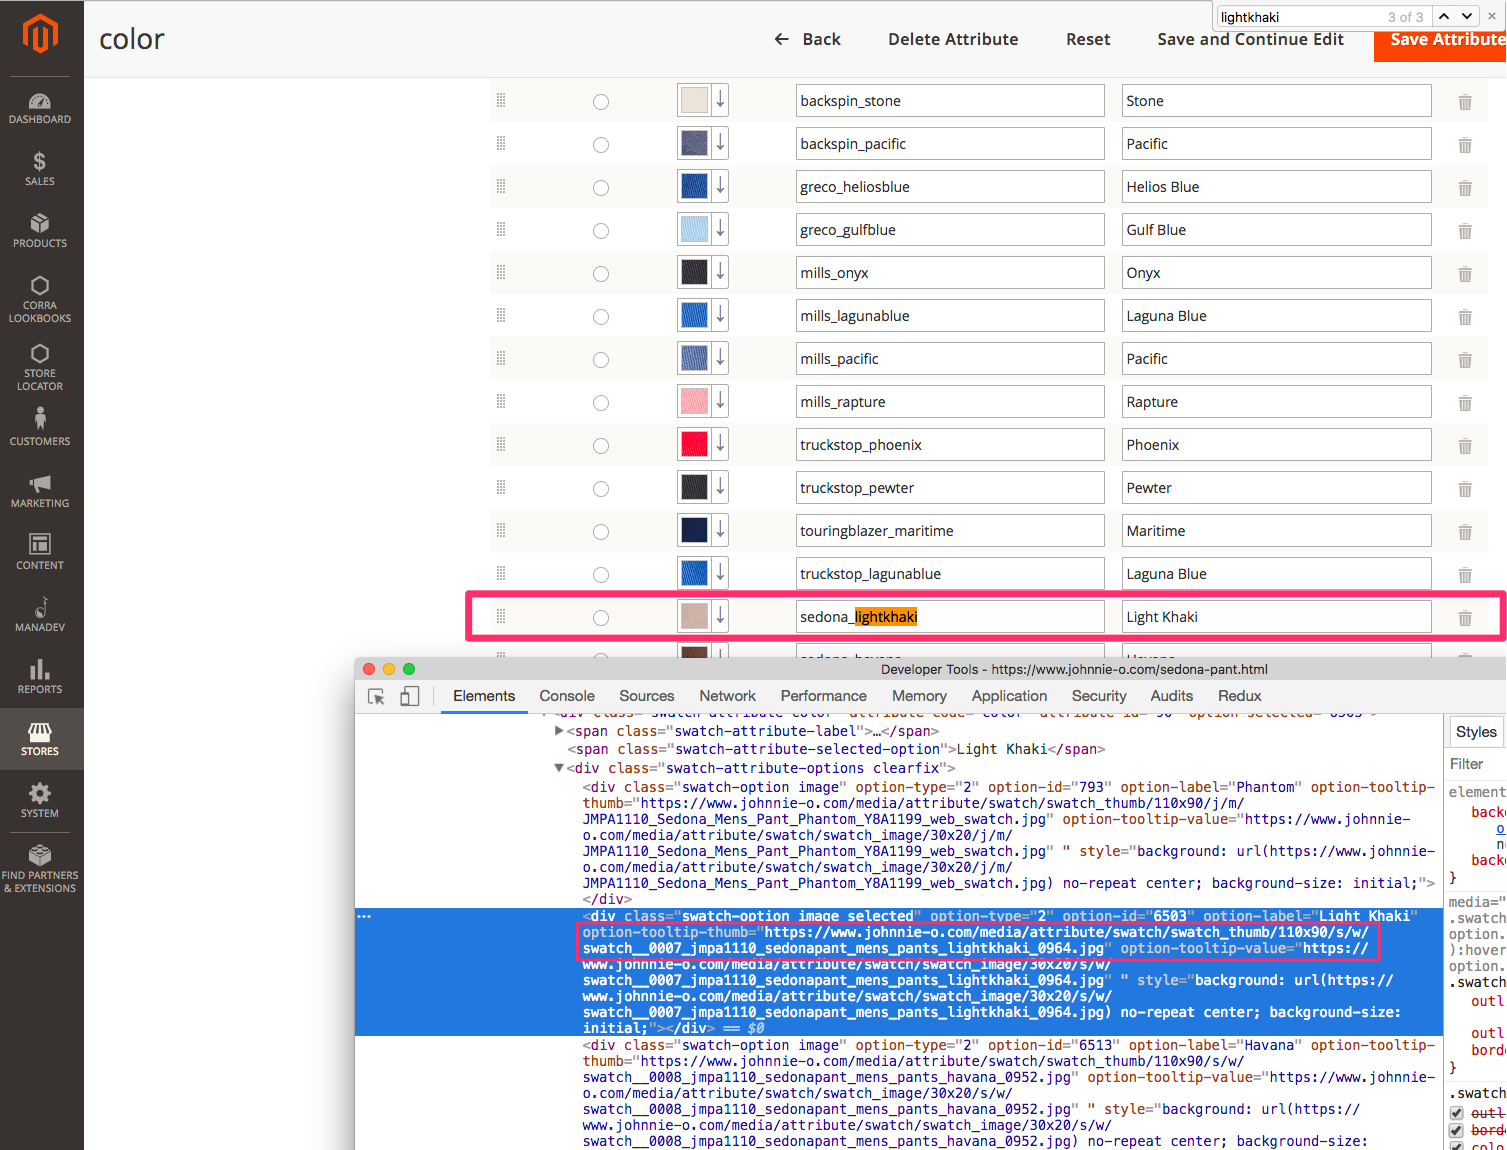The height and width of the screenshot is (1150, 1507).
Task: Set touringblazer_maritime as default option
Action: (x=601, y=532)
